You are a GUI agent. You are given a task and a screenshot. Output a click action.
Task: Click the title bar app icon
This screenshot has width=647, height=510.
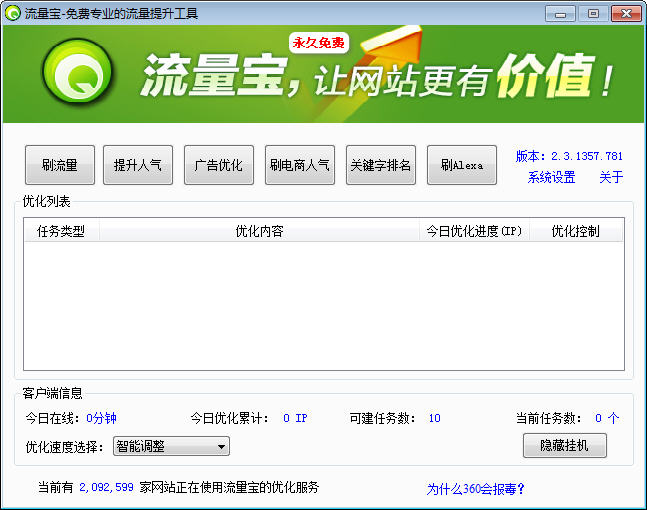12,13
